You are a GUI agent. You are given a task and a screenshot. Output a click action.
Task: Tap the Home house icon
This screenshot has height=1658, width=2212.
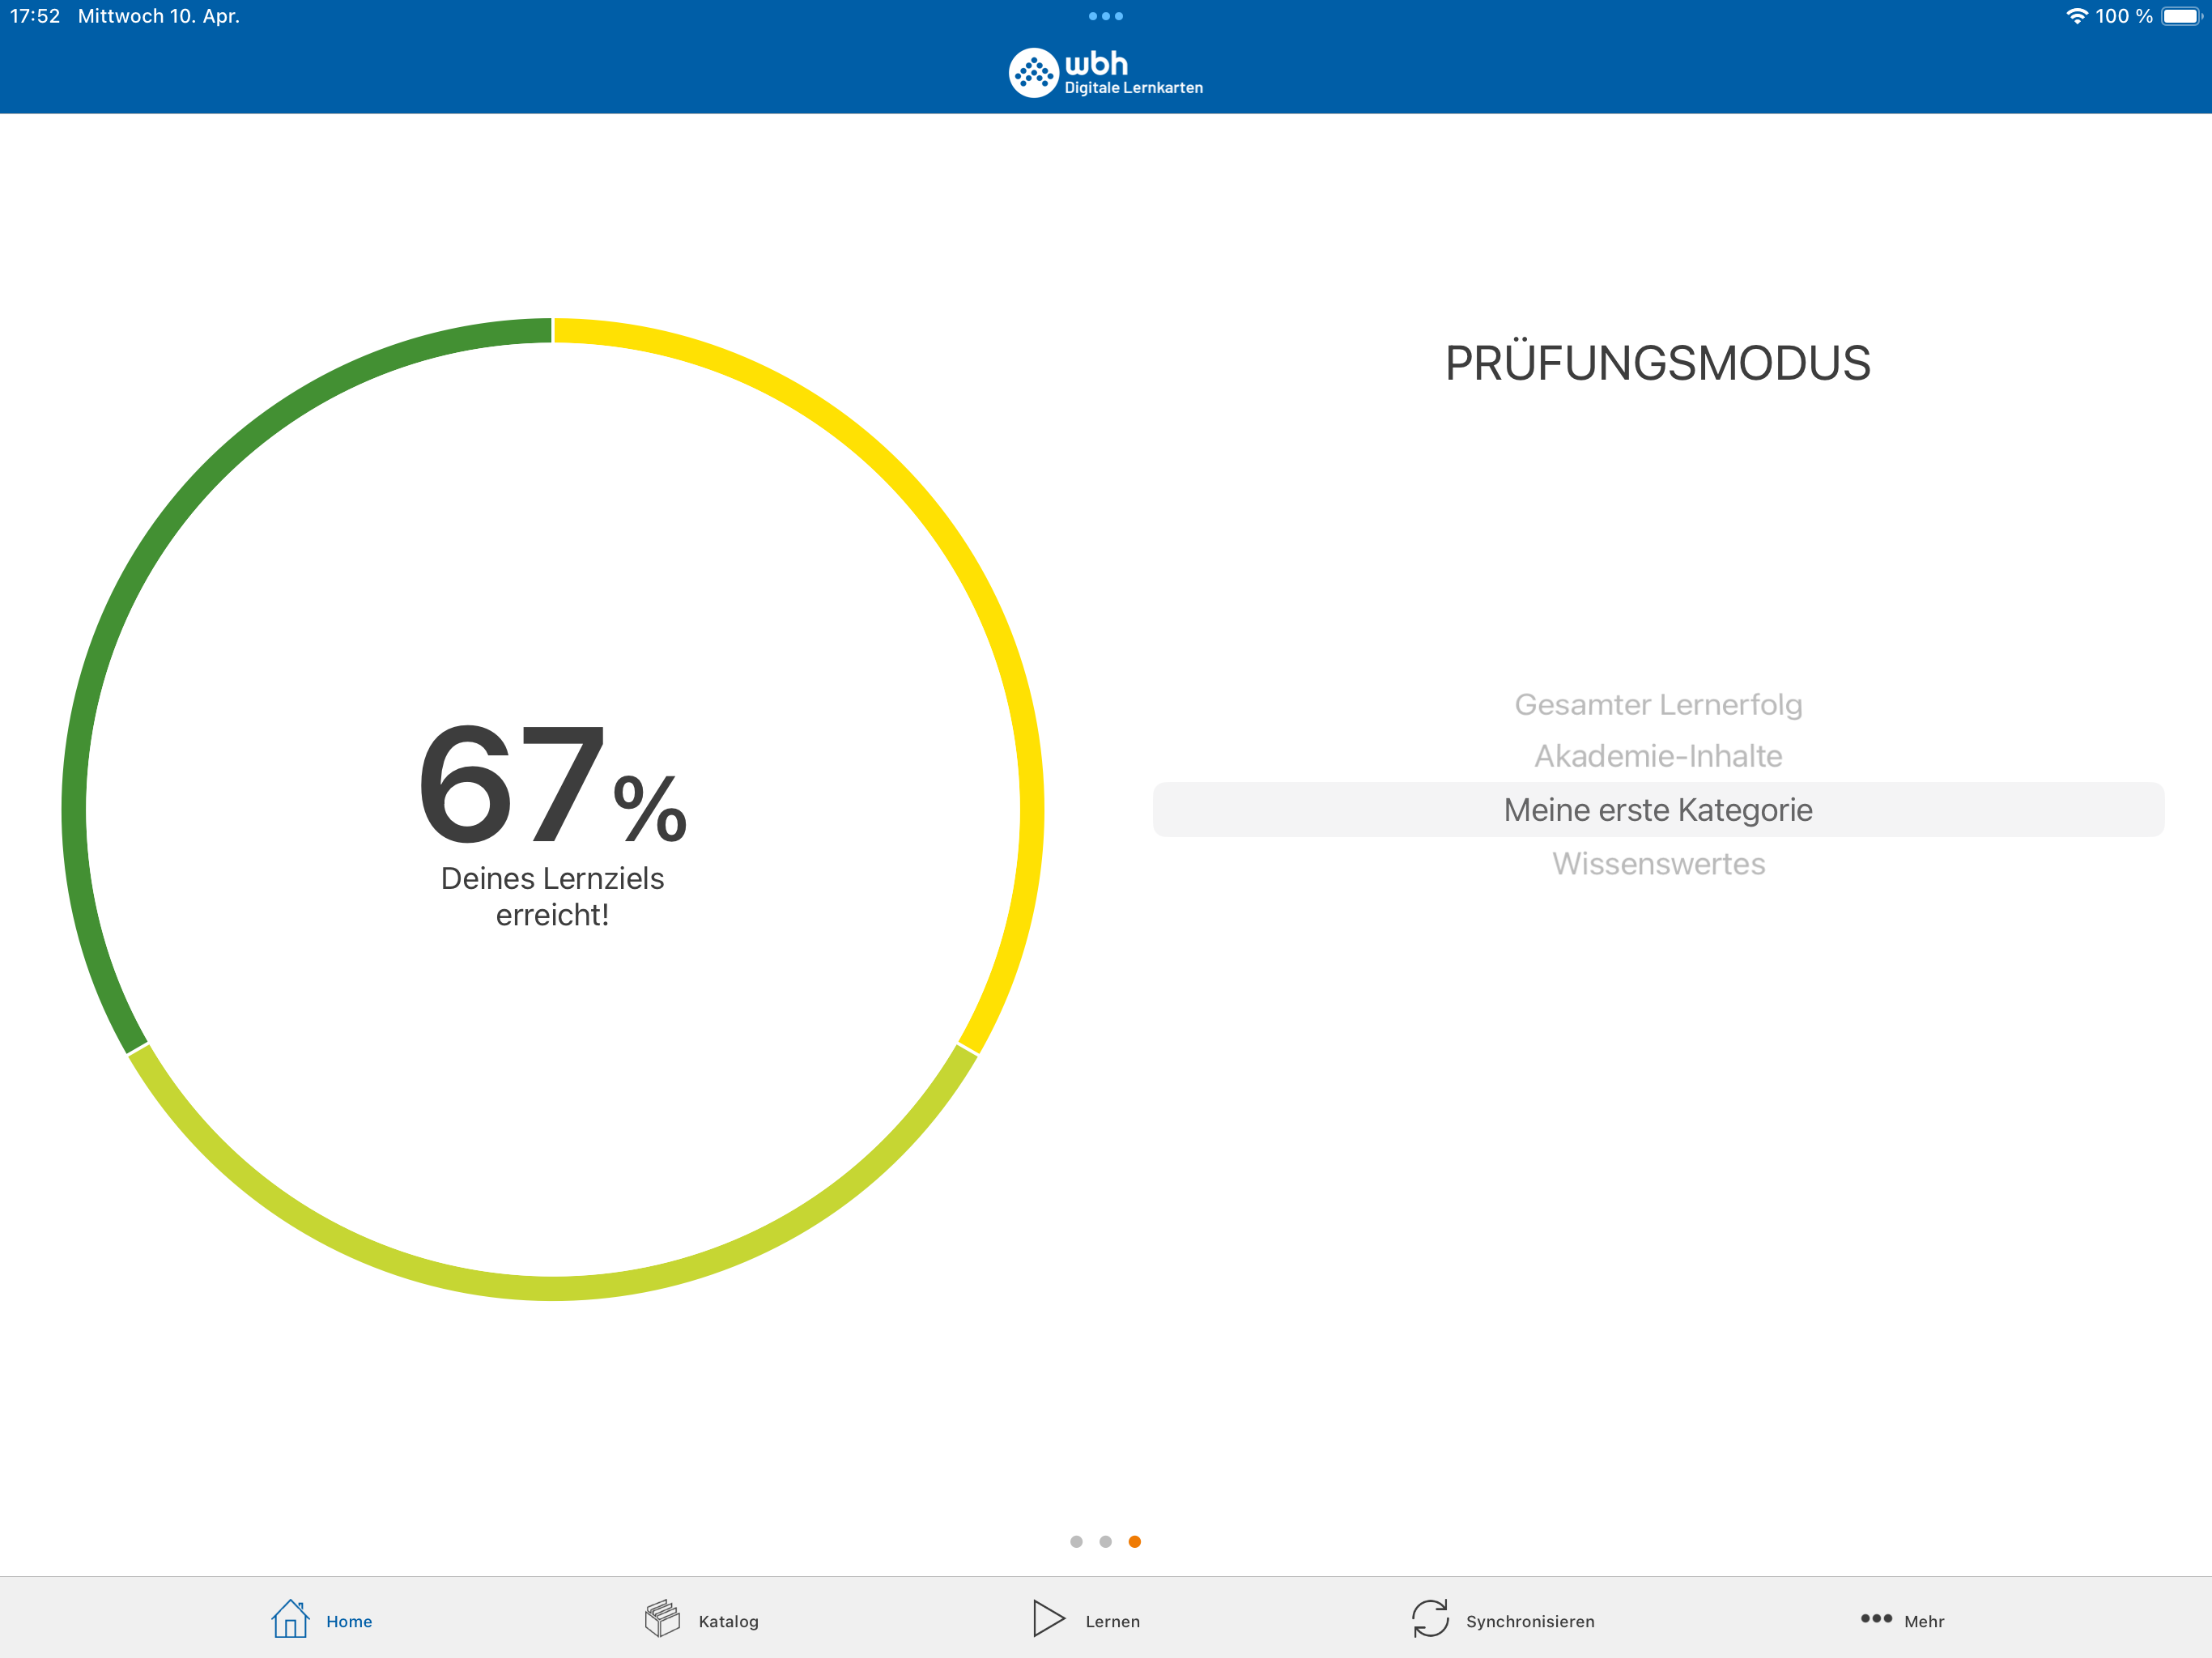click(x=290, y=1618)
